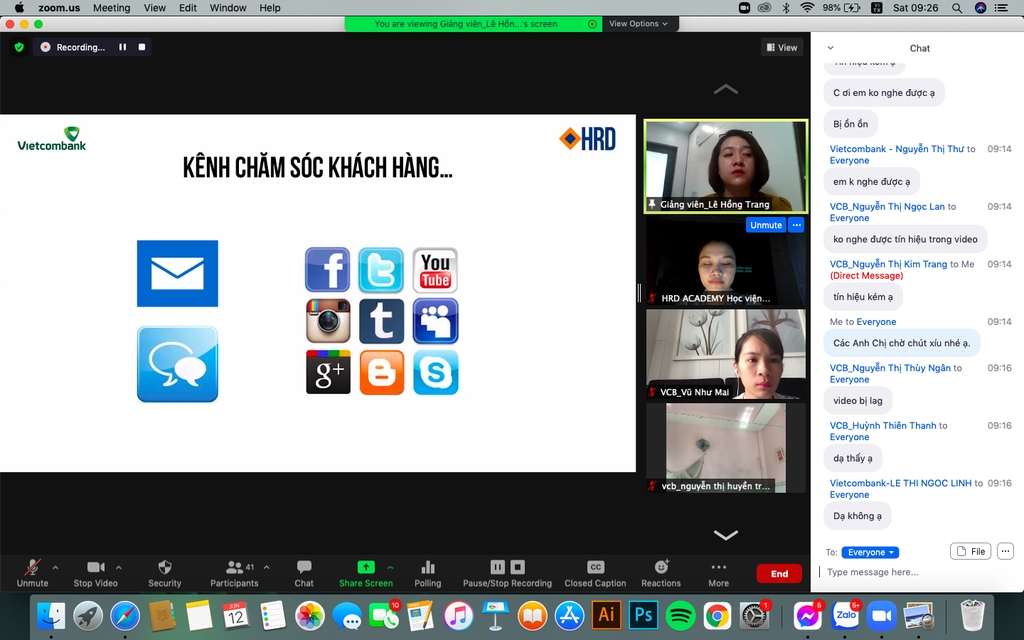Open Finder from the Dock

click(x=51, y=616)
